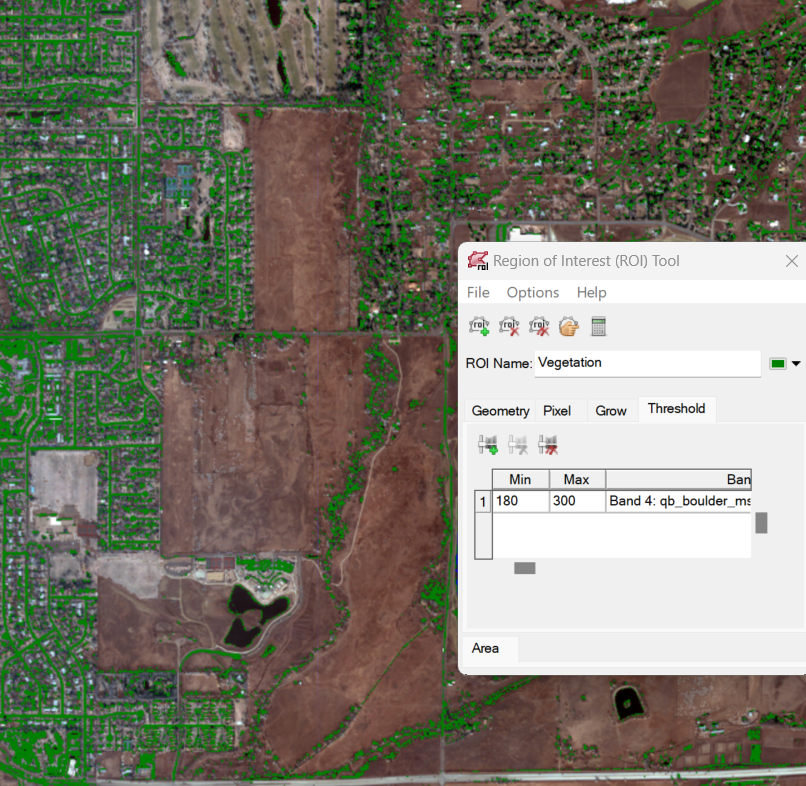Click the Remove ROI icon
This screenshot has width=806, height=786.
(509, 326)
